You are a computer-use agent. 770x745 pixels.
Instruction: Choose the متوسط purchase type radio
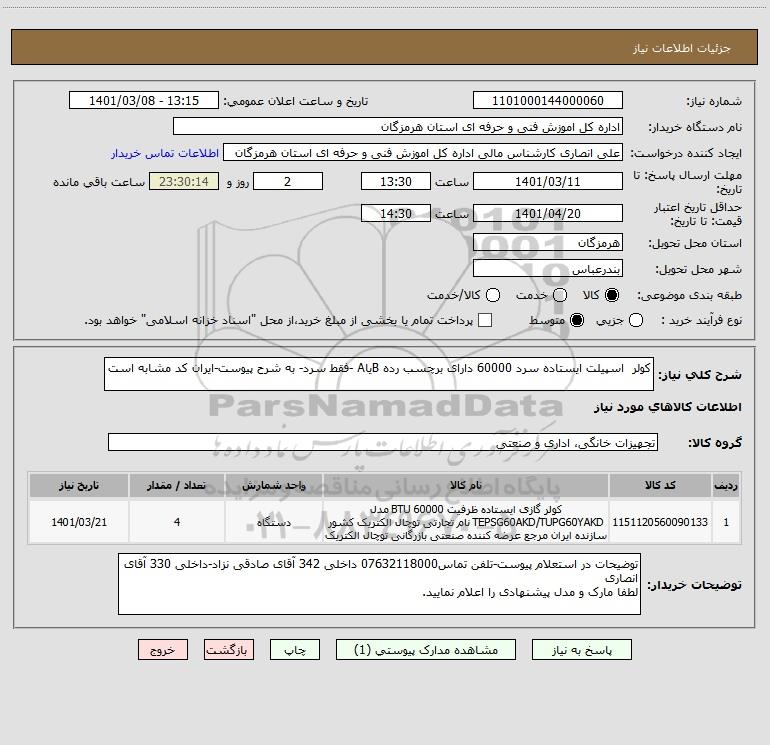[x=577, y=320]
